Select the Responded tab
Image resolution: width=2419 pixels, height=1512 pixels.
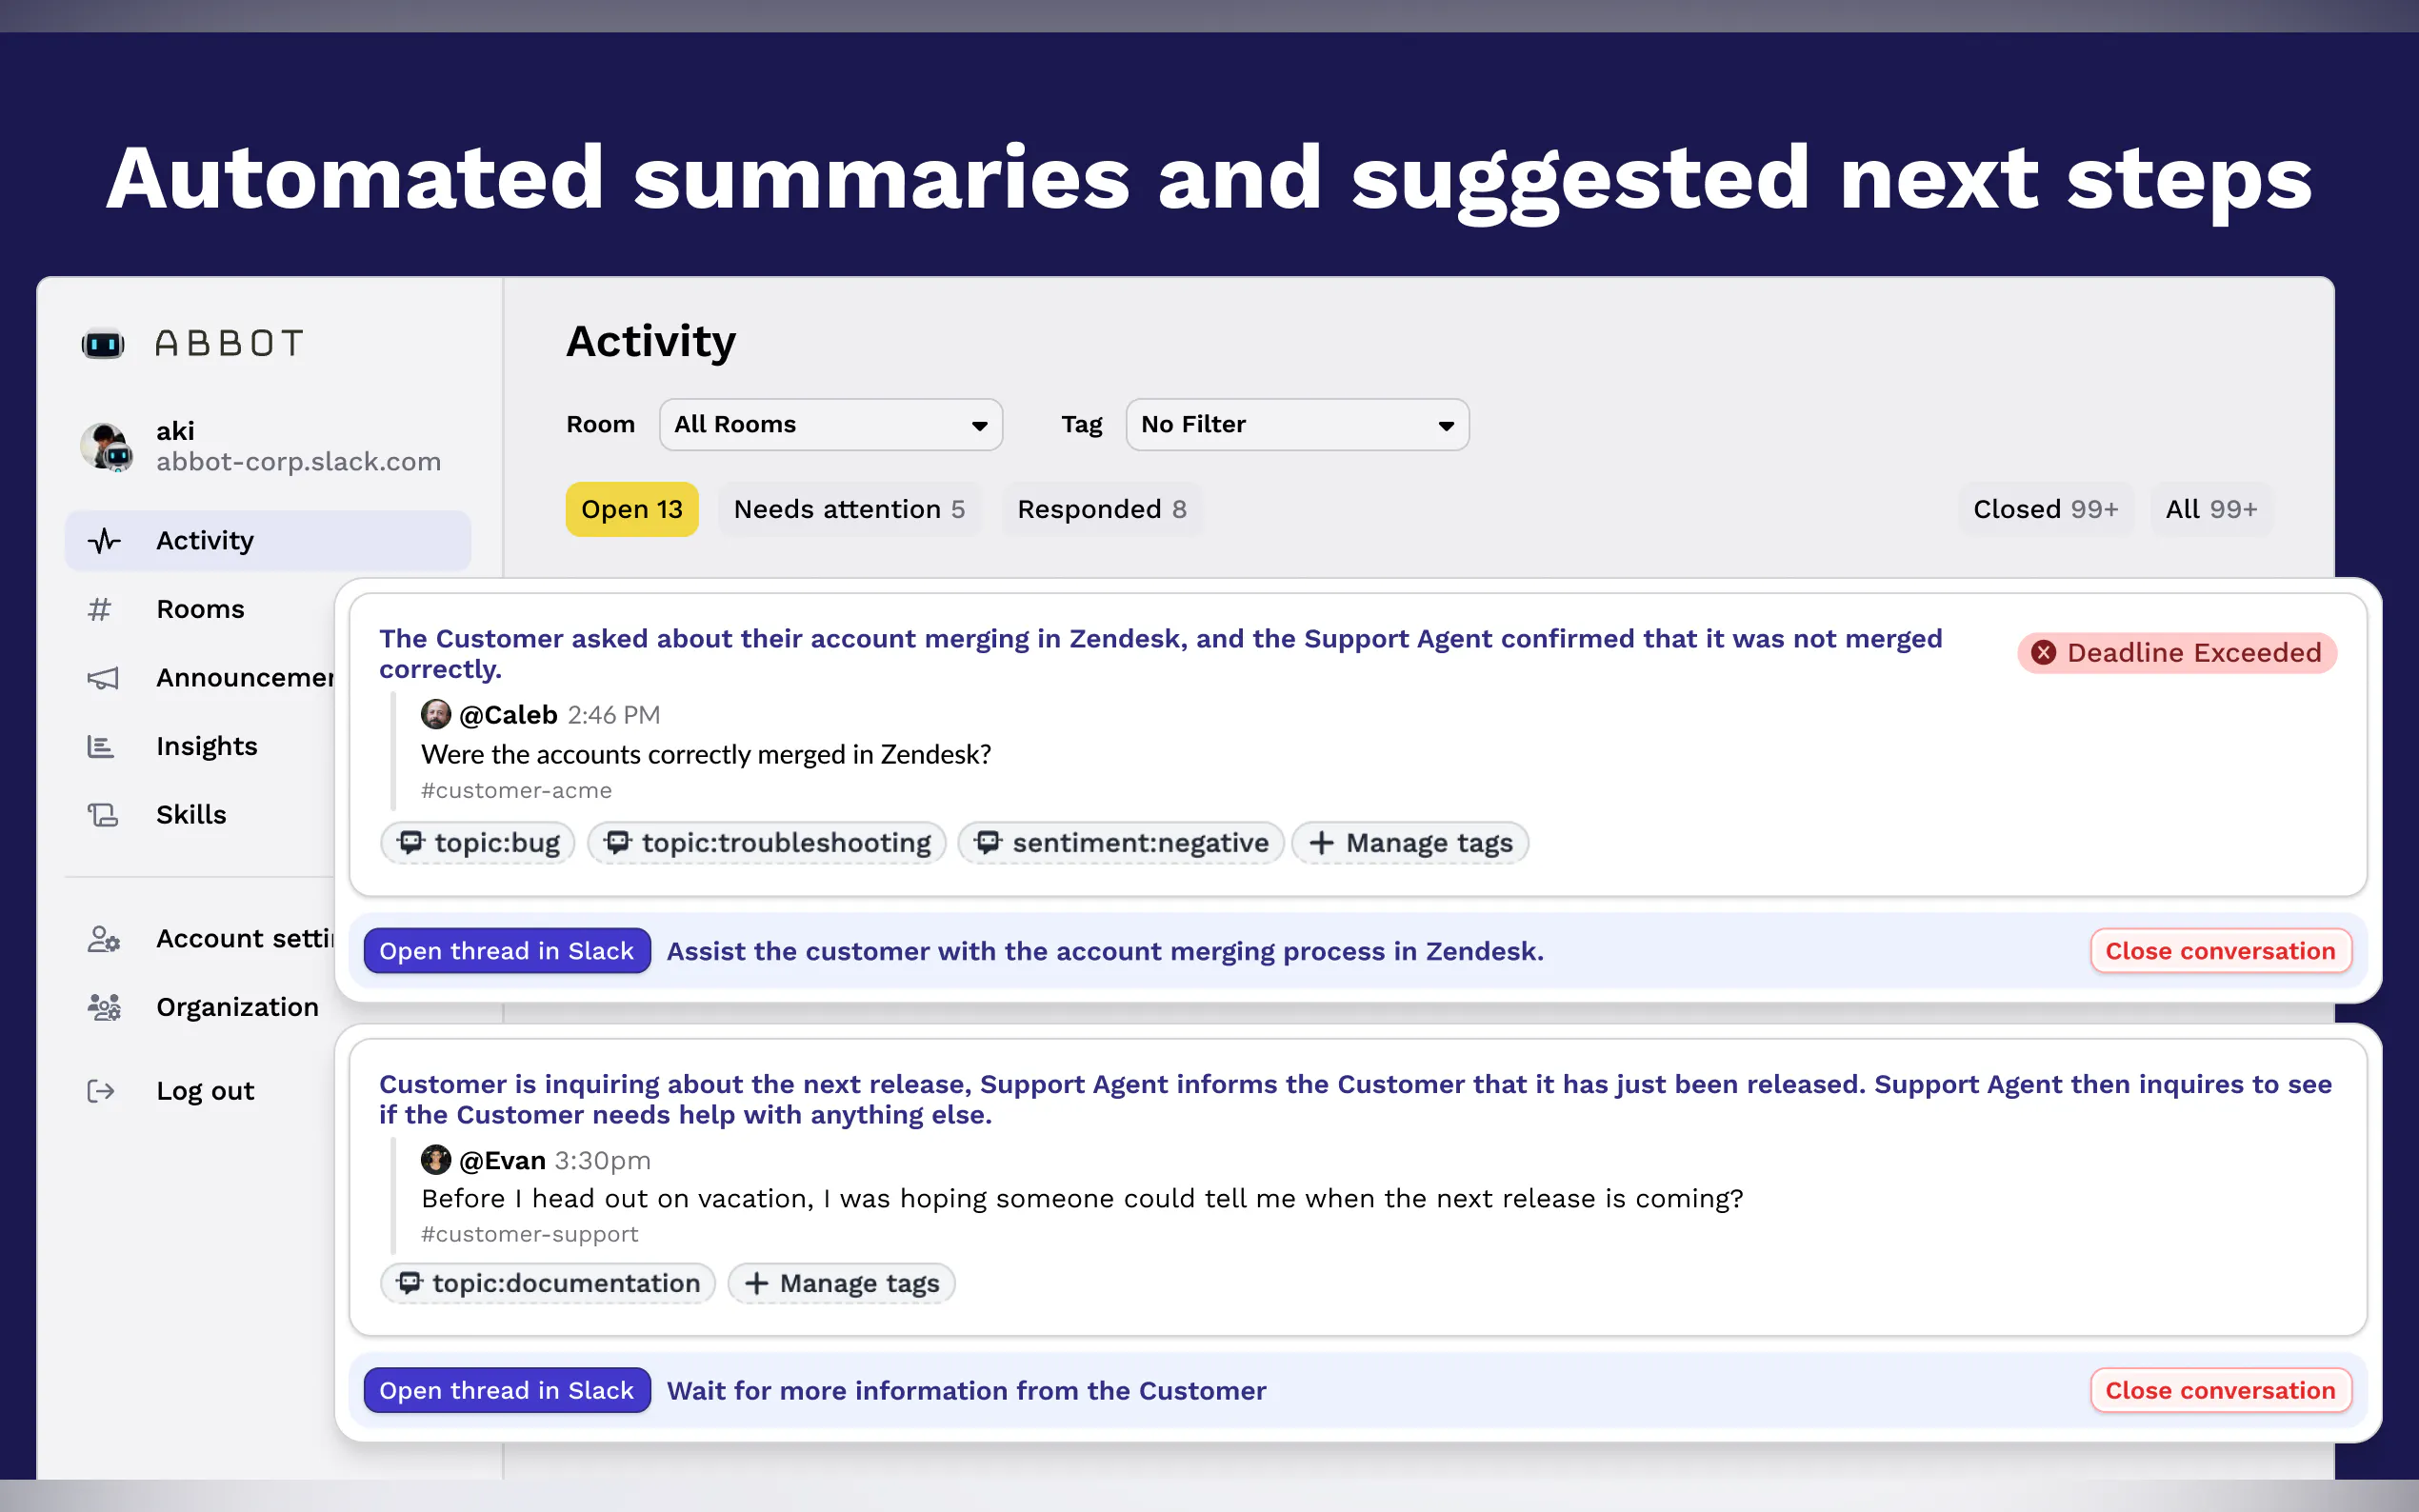coord(1101,510)
